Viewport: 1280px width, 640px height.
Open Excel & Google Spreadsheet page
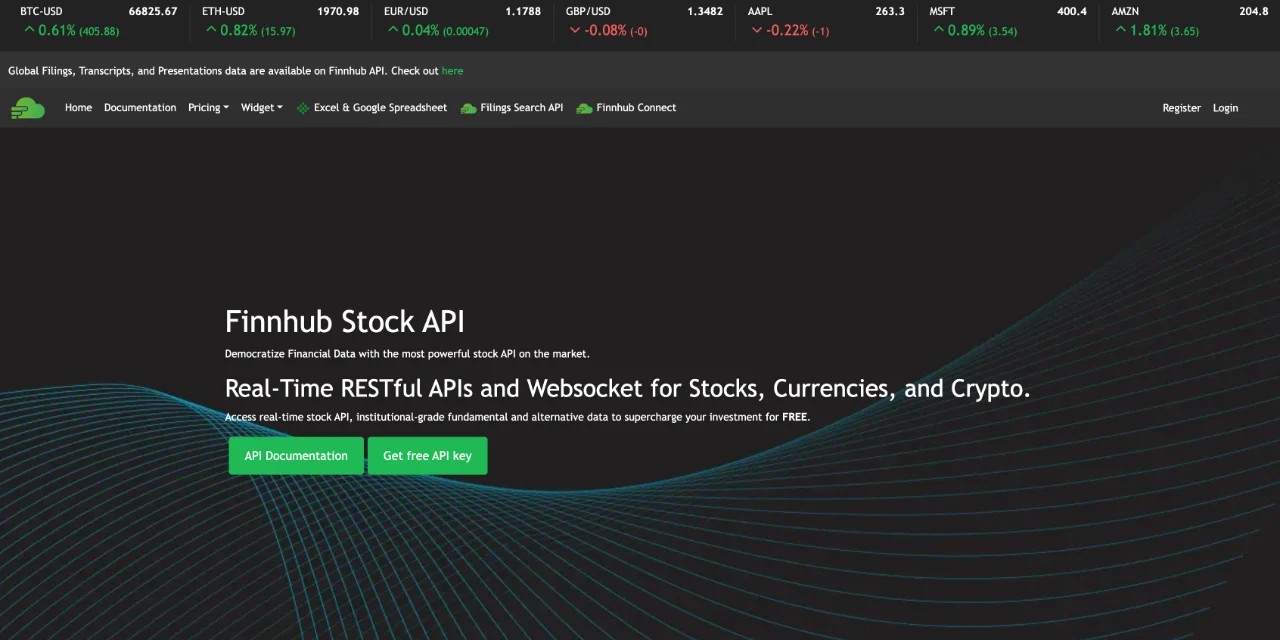click(x=380, y=108)
